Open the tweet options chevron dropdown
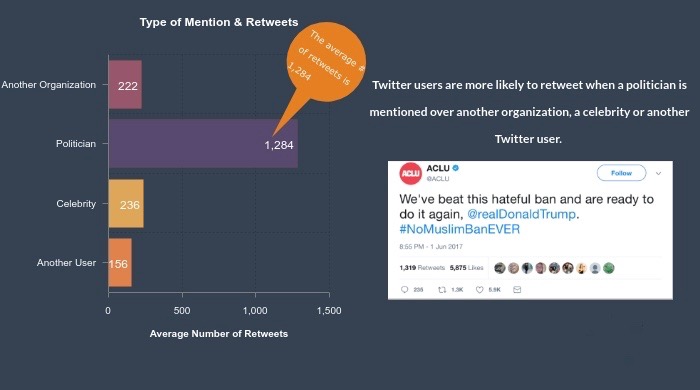This screenshot has height=390, width=700. click(658, 174)
